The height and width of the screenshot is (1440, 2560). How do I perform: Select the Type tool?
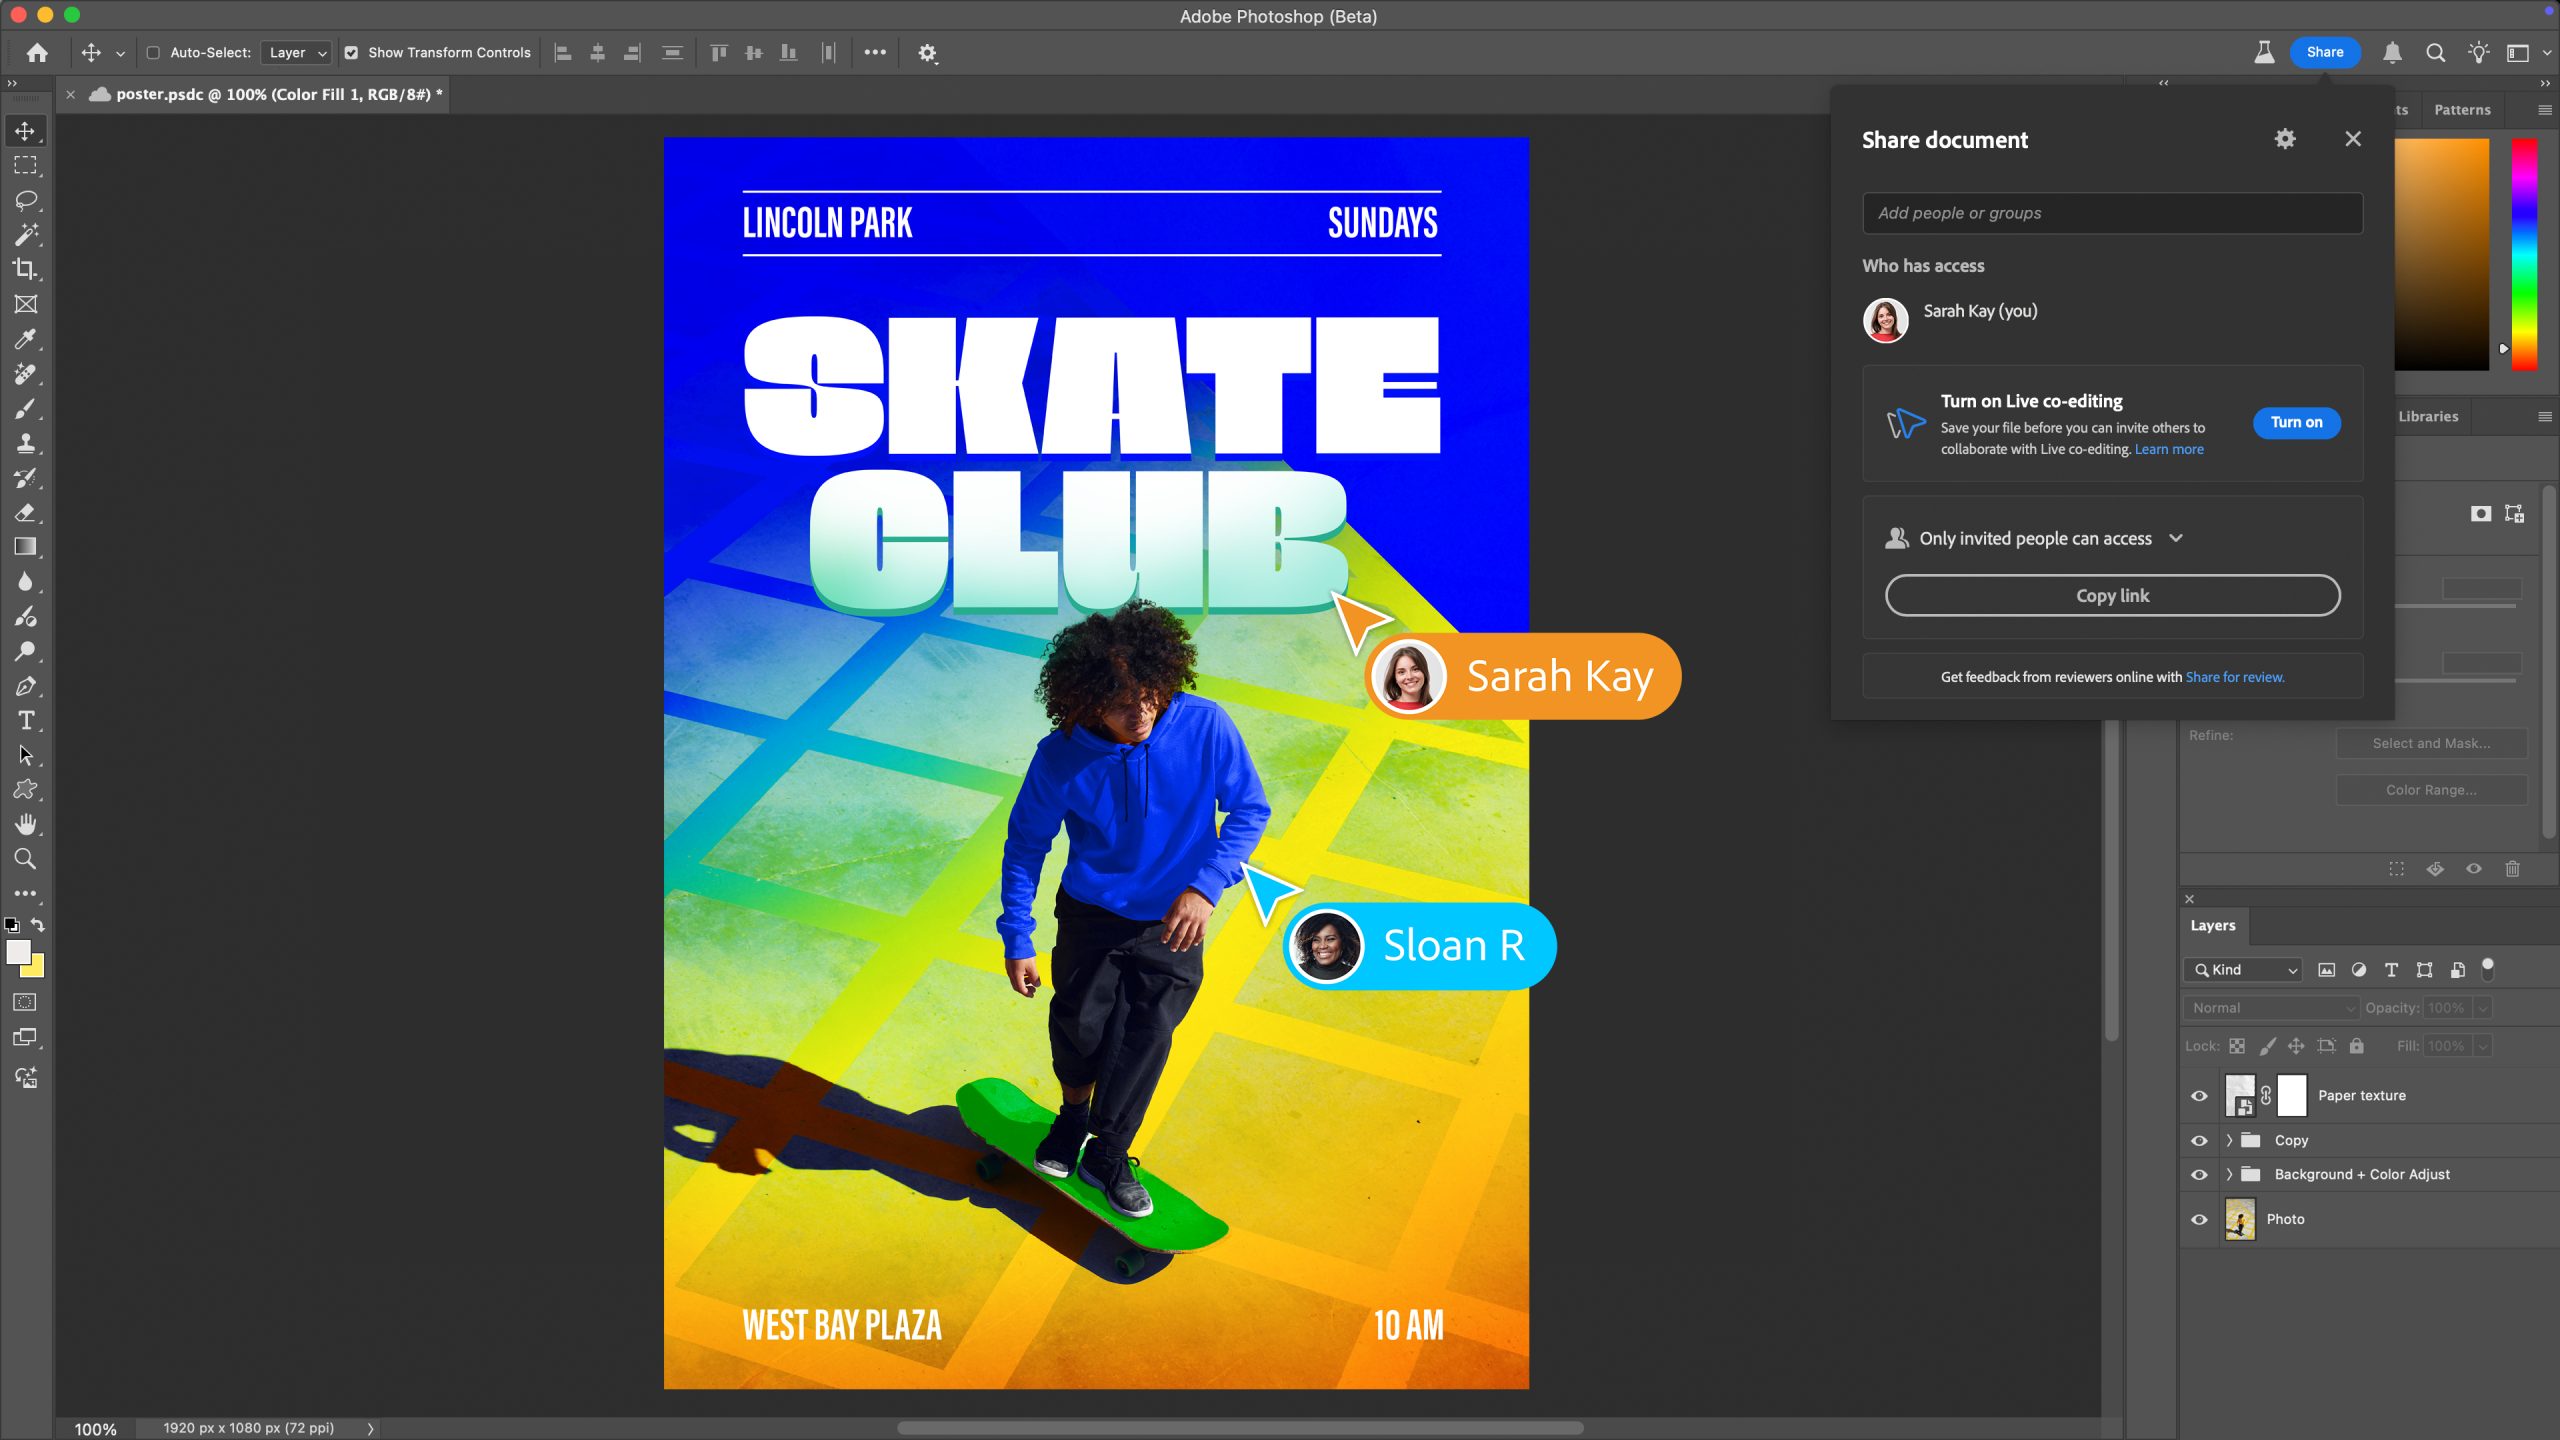pos(25,721)
